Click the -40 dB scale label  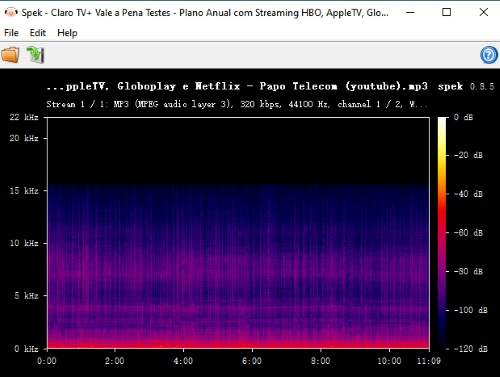point(468,194)
